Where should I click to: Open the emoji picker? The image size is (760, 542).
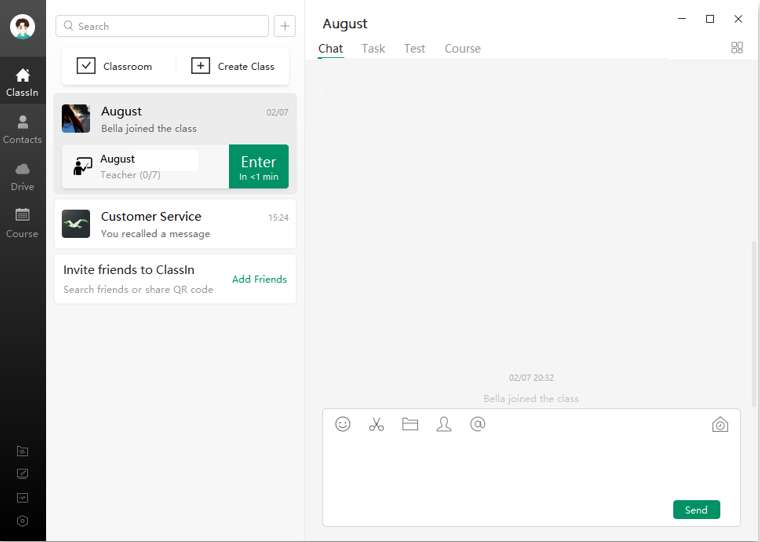pyautogui.click(x=343, y=424)
